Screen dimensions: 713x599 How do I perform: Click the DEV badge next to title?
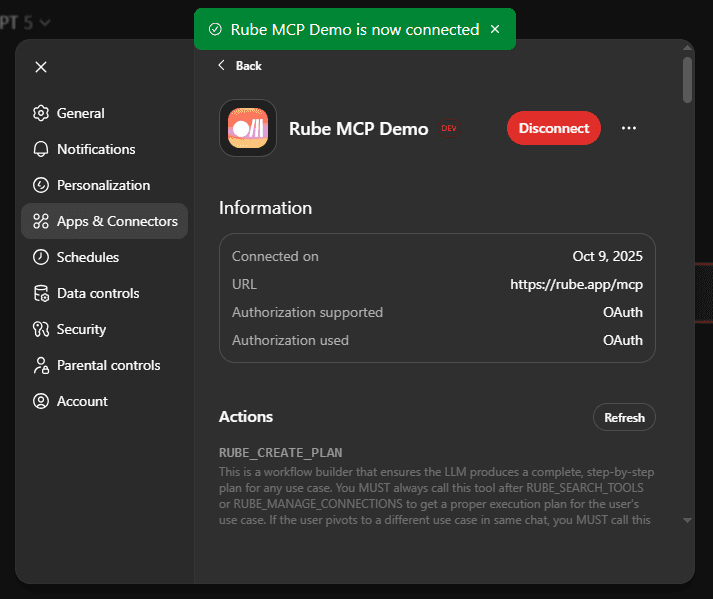(449, 128)
